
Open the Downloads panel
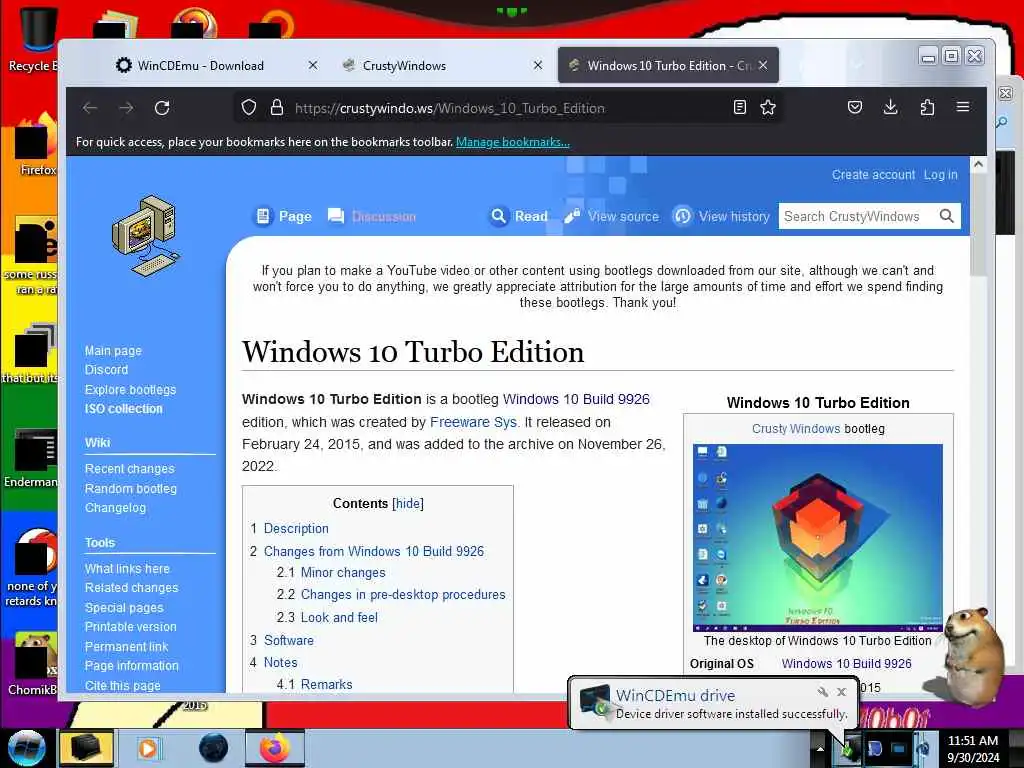pyautogui.click(x=890, y=107)
